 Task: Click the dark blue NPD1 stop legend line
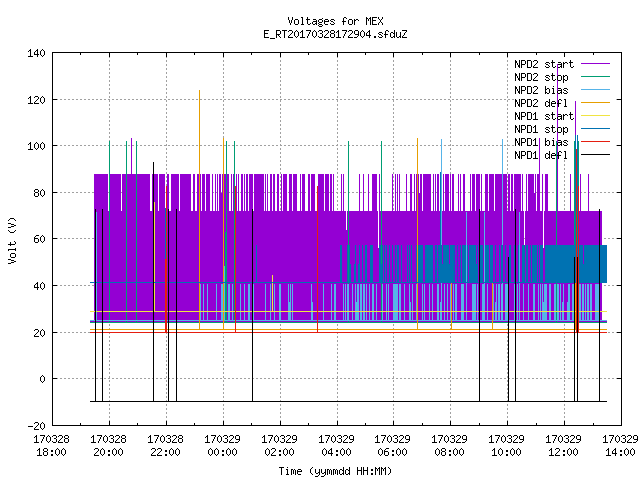coord(596,129)
